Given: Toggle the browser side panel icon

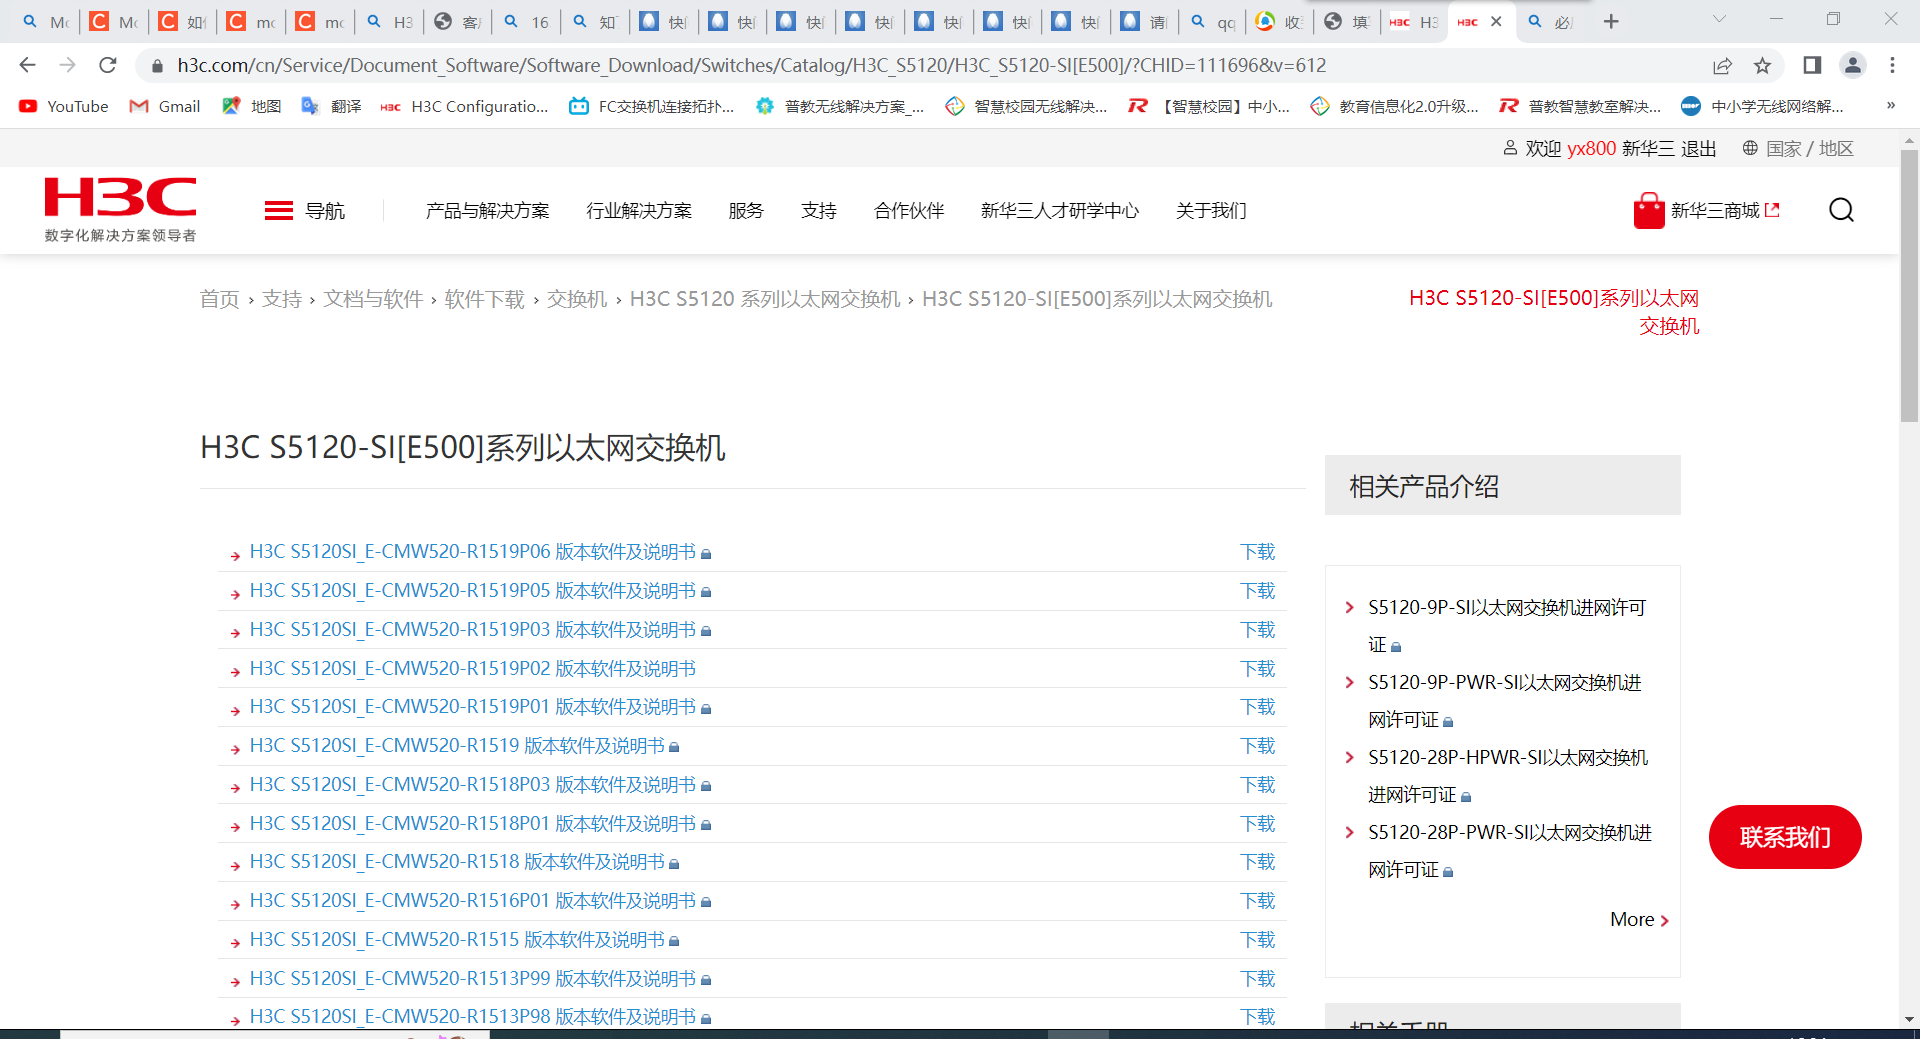Looking at the screenshot, I should point(1812,65).
